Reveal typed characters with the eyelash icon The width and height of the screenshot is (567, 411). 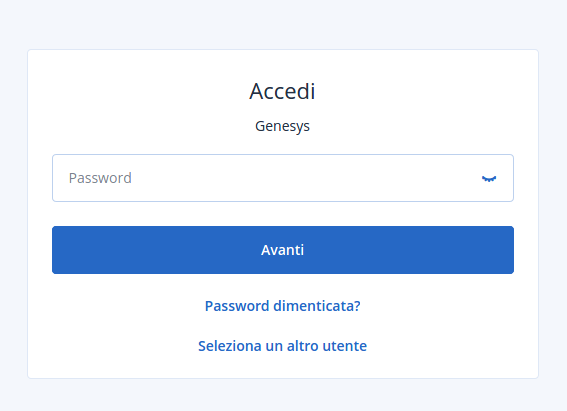click(x=489, y=179)
